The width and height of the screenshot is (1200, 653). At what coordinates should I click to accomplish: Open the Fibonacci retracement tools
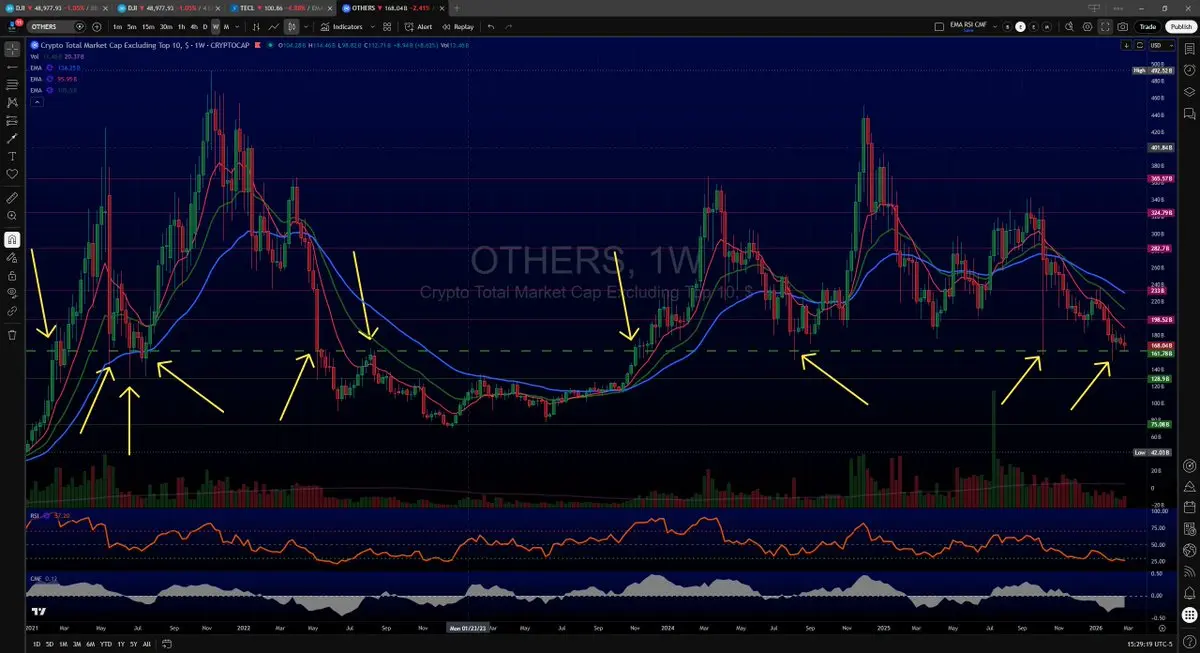pos(12,84)
